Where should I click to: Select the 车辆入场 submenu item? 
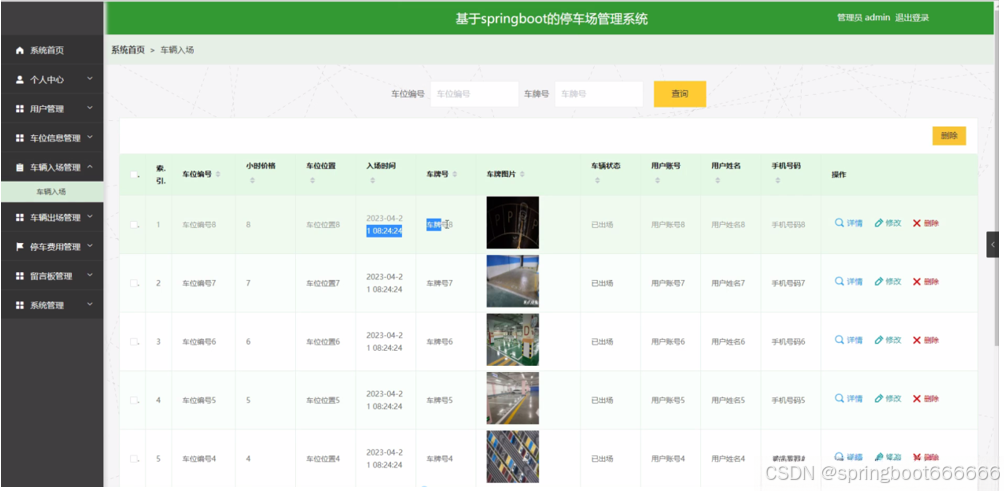point(52,191)
